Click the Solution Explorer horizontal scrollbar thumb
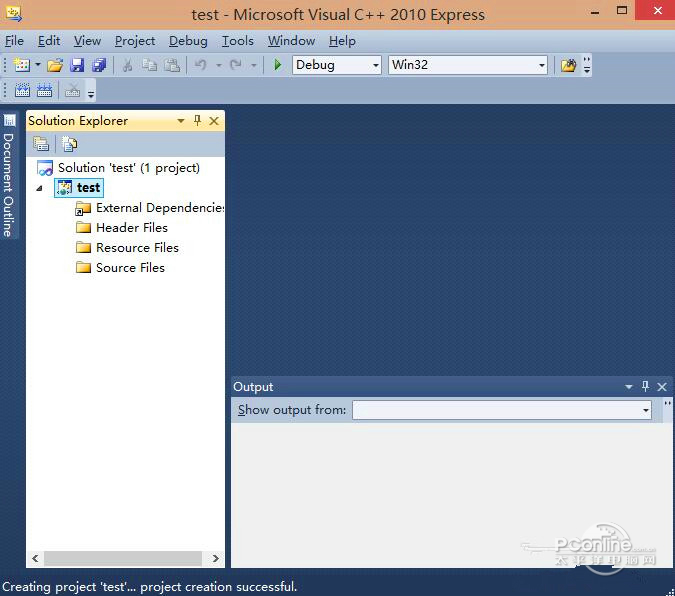This screenshot has height=596, width=675. point(123,559)
